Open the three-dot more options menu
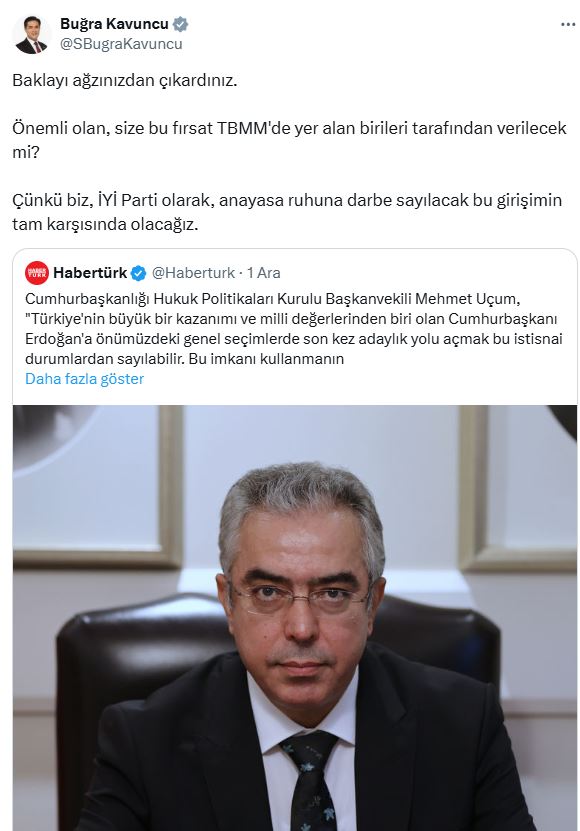The height and width of the screenshot is (831, 580). (x=568, y=24)
